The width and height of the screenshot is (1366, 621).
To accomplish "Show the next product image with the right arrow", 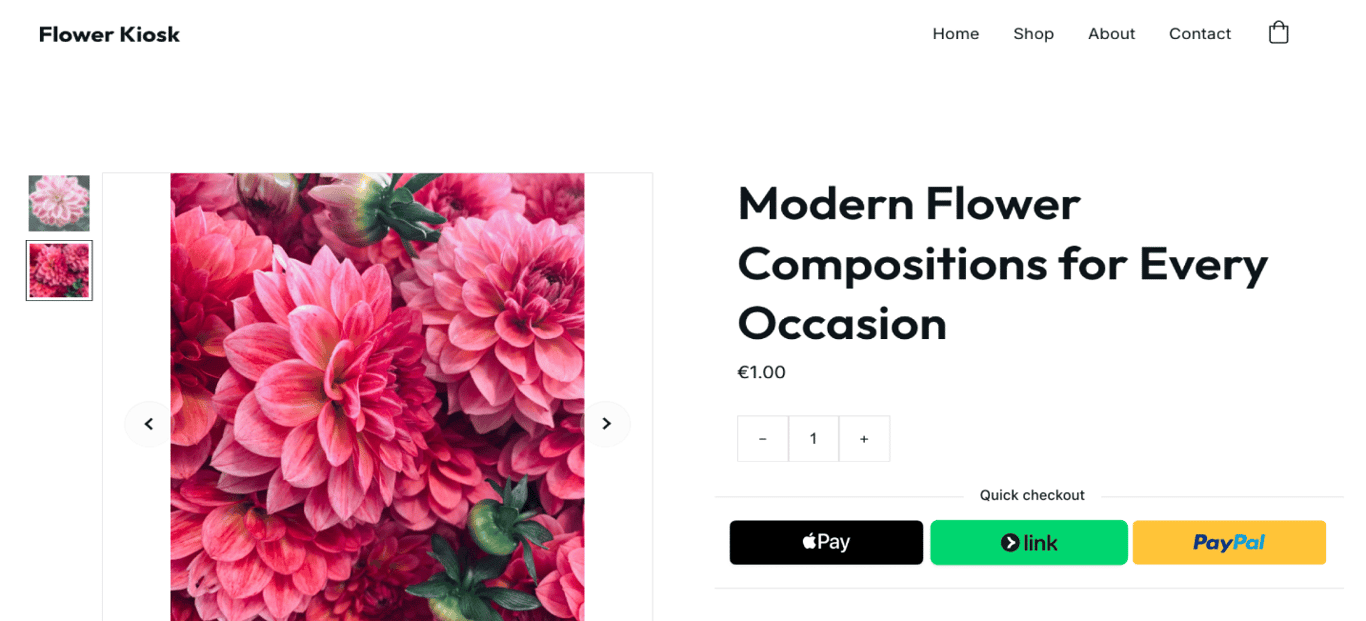I will (606, 423).
